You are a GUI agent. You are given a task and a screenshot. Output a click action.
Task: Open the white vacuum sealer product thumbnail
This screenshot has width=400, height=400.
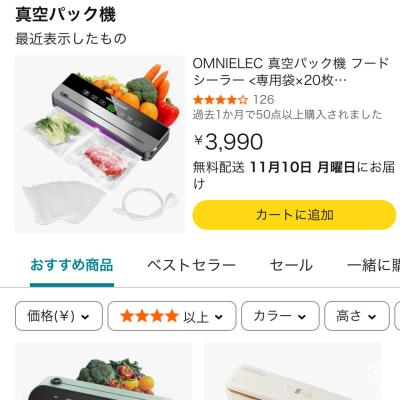tap(292, 371)
